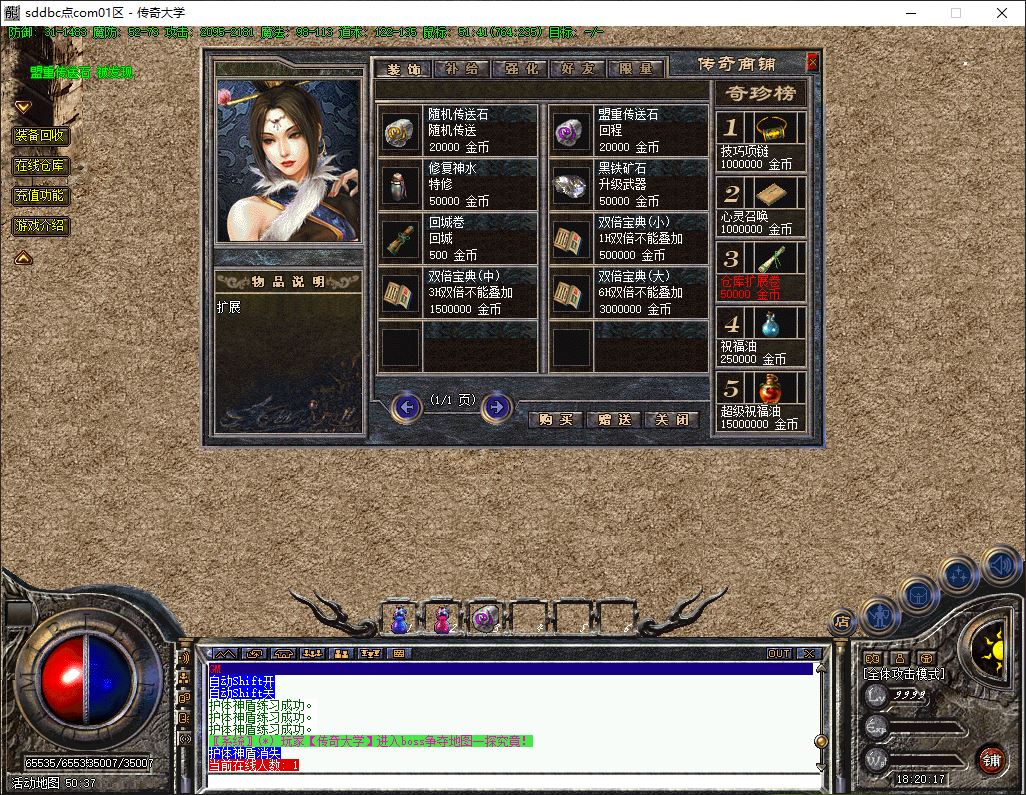Select the 盟重传送石 stone icon in shop
The image size is (1026, 795).
coord(570,131)
